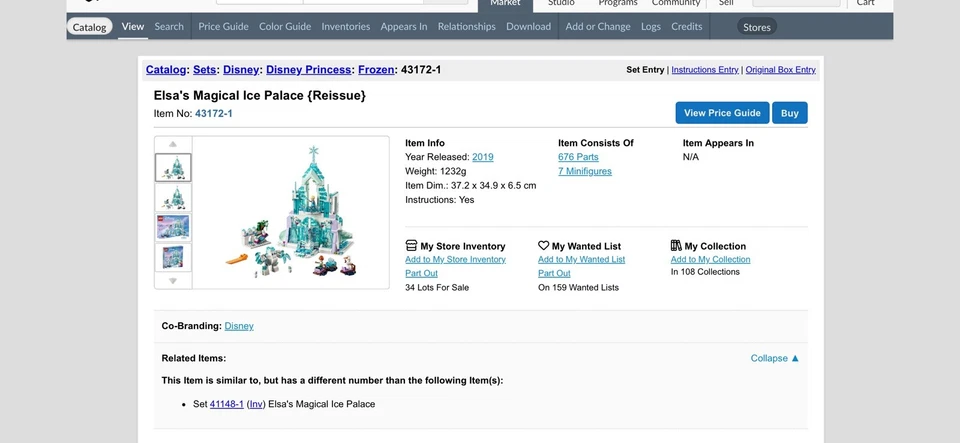Open 7 Minifigures link
960x443 pixels.
tap(585, 171)
